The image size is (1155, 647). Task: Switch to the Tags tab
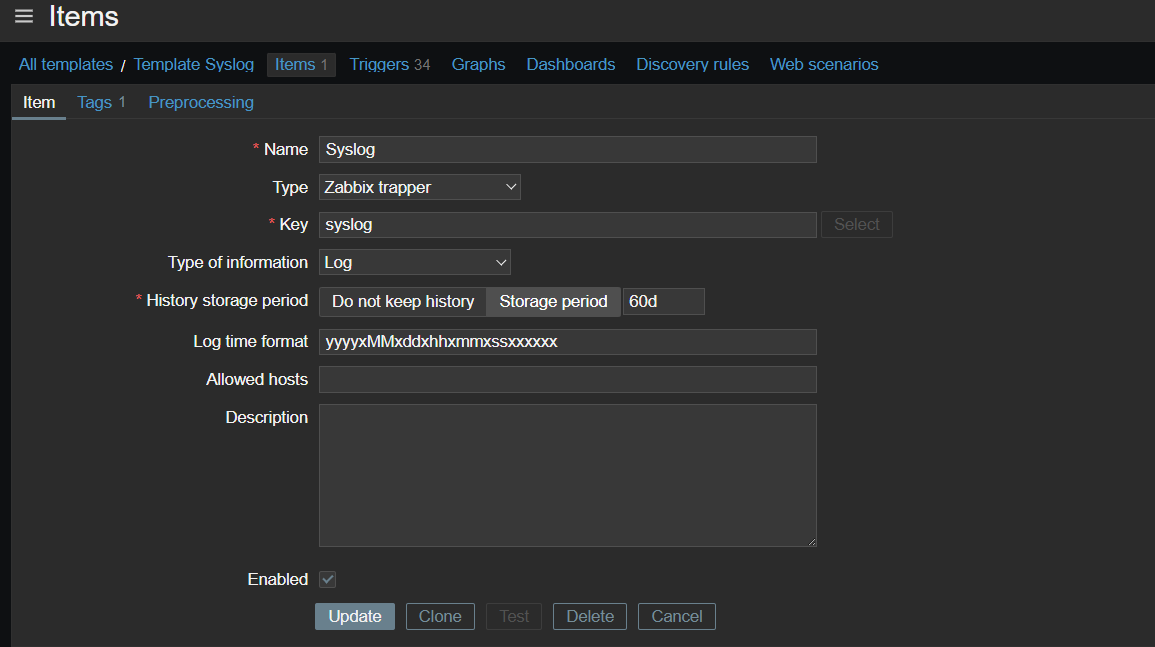pyautogui.click(x=101, y=102)
